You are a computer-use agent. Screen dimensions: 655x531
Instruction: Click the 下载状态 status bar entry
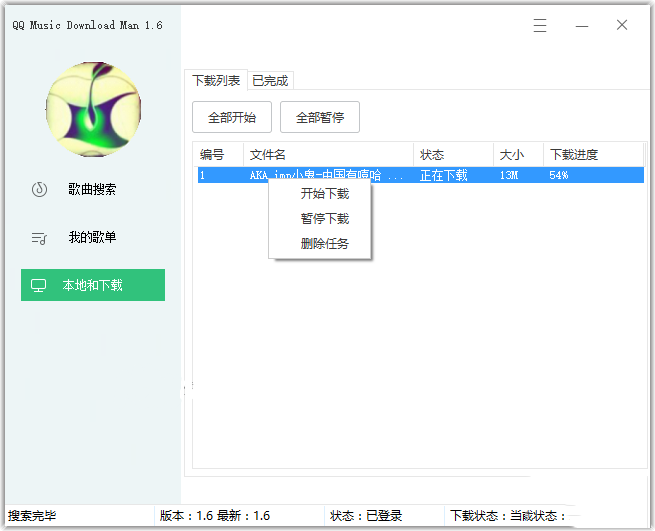click(x=508, y=516)
